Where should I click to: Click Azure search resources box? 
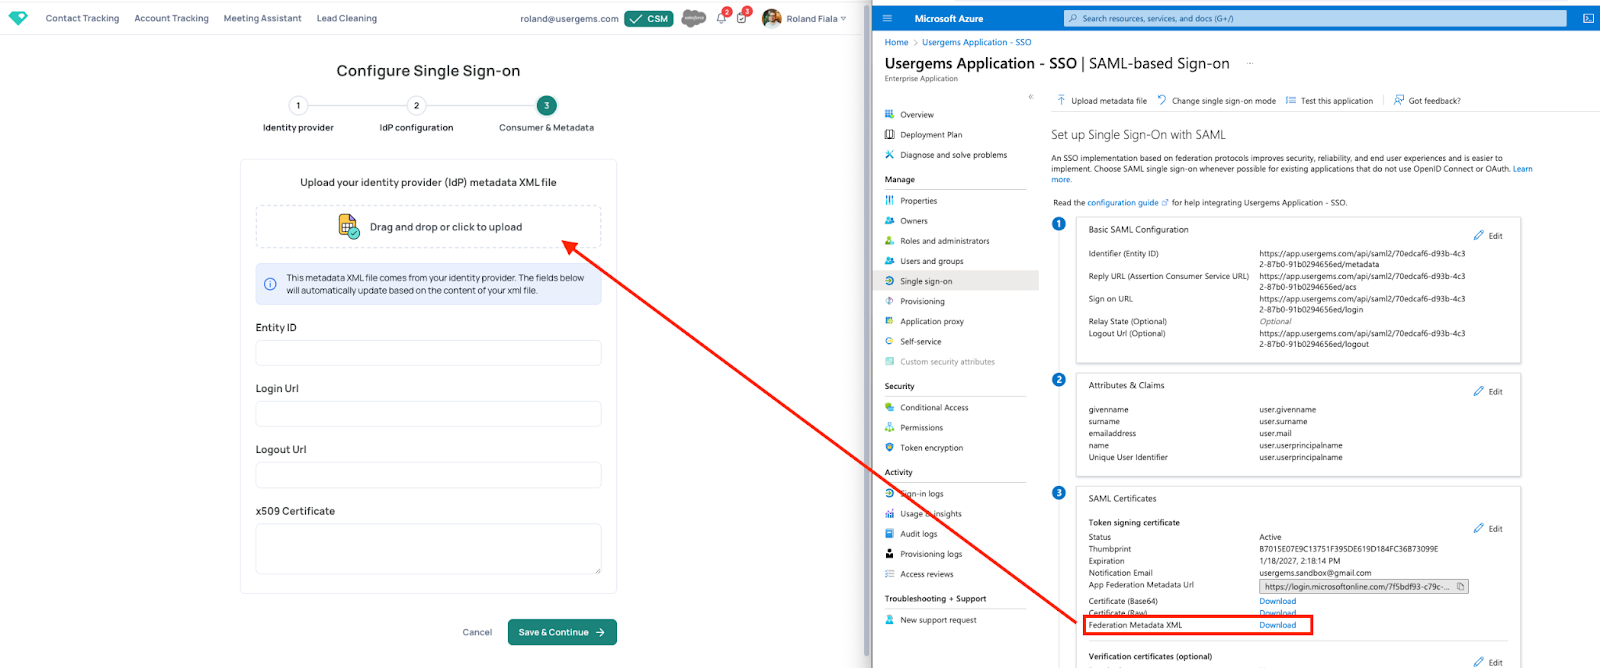[1314, 18]
